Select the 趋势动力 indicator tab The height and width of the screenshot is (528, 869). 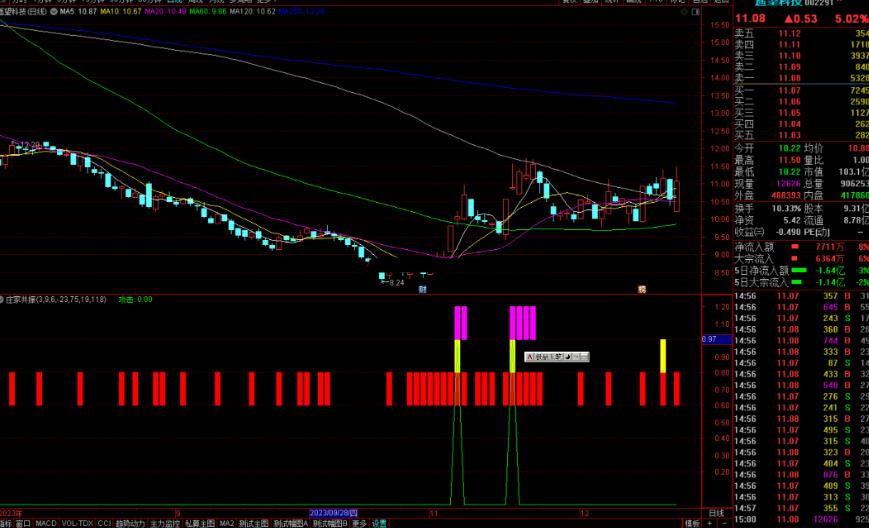[x=130, y=524]
